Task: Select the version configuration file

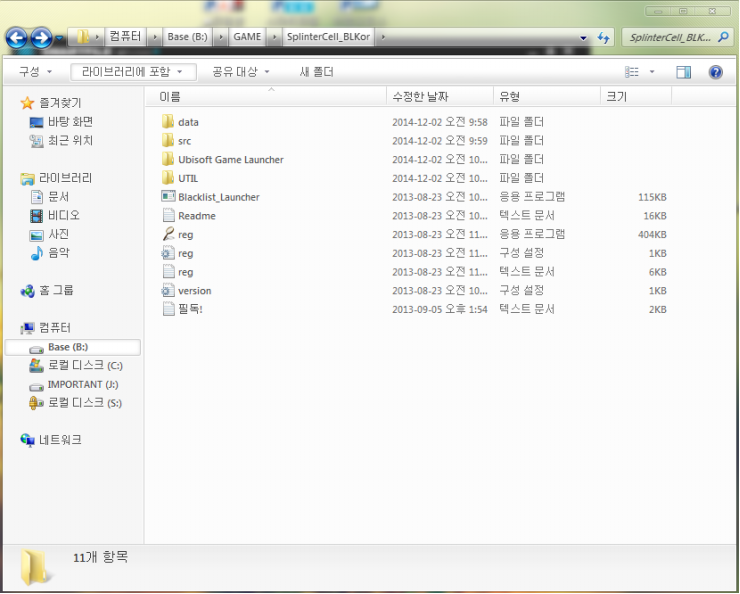Action: [186, 291]
